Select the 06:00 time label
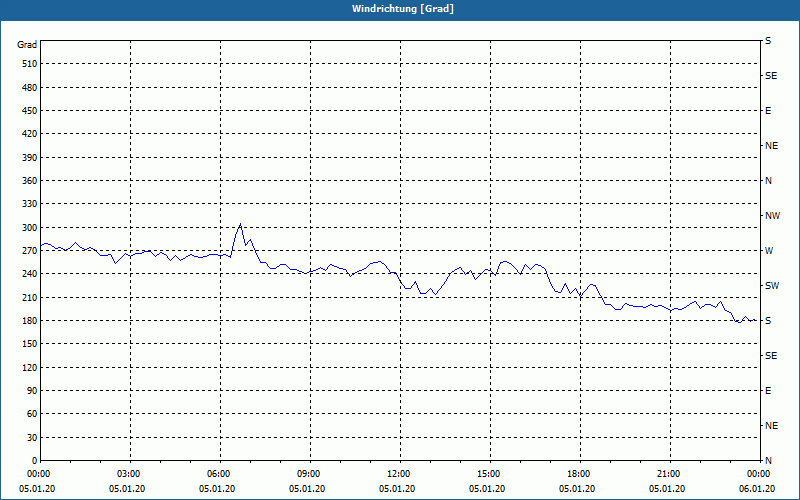This screenshot has height=500, width=800. coord(220,473)
